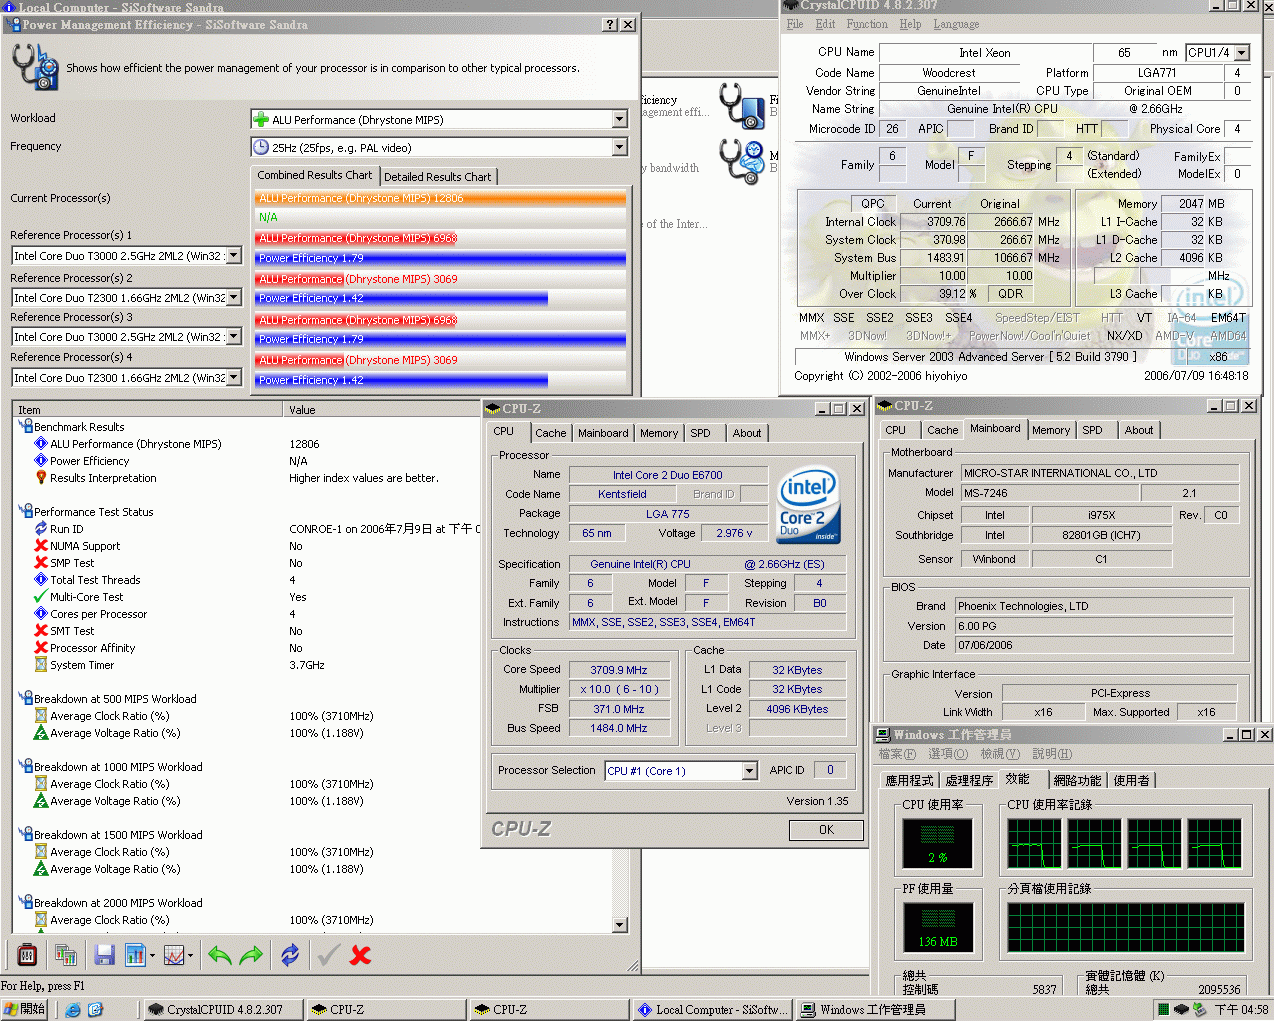Click the system clock showing 下午 04:58
Screen dimensions: 1274x1021
click(1241, 1010)
